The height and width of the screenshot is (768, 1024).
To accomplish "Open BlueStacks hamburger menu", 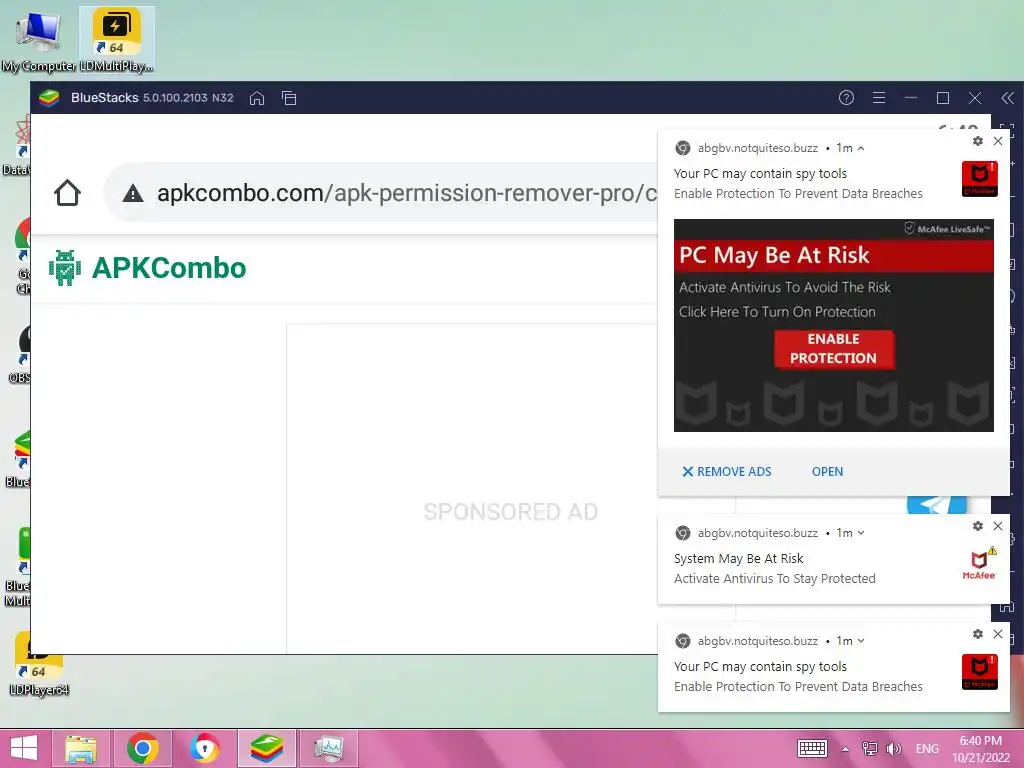I will [x=879, y=98].
